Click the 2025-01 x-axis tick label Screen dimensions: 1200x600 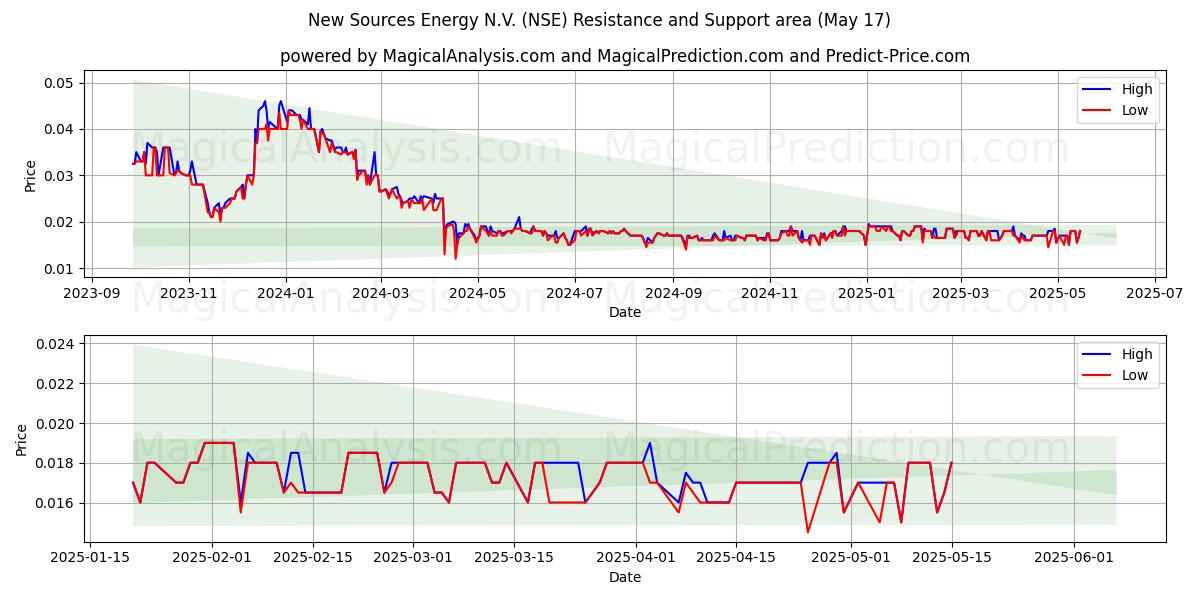pos(867,293)
